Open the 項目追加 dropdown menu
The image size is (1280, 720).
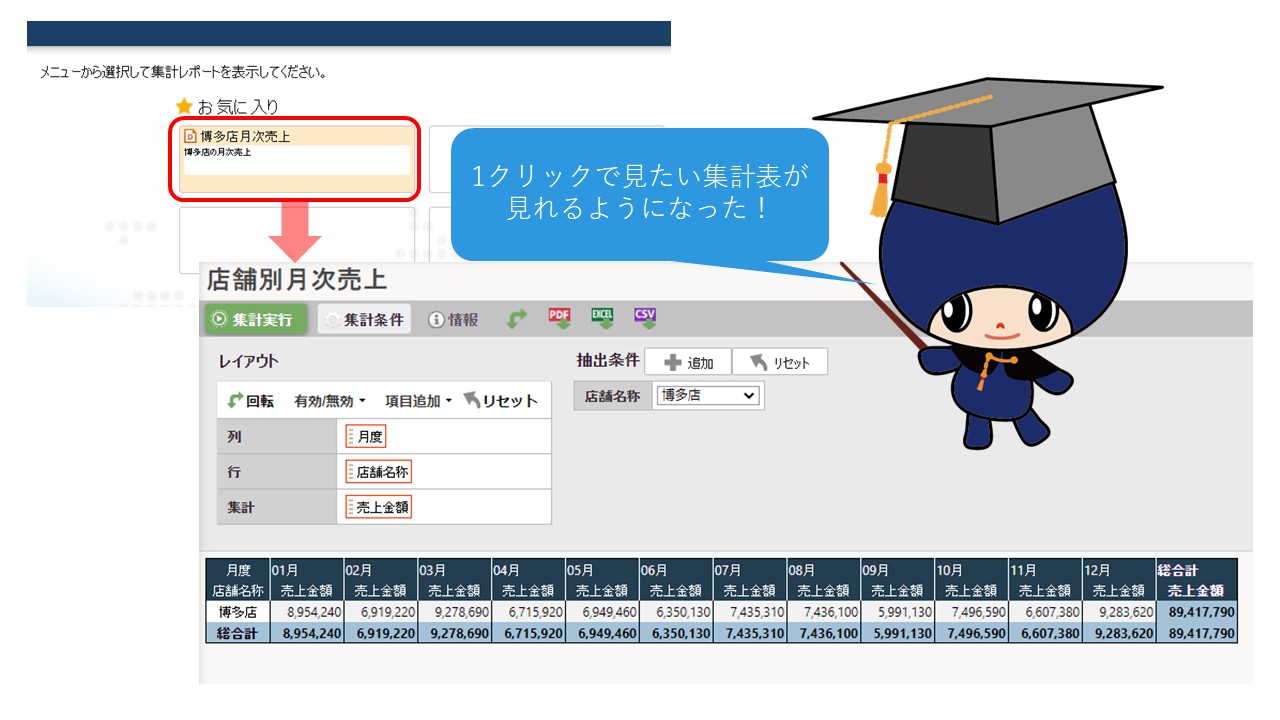pyautogui.click(x=418, y=401)
